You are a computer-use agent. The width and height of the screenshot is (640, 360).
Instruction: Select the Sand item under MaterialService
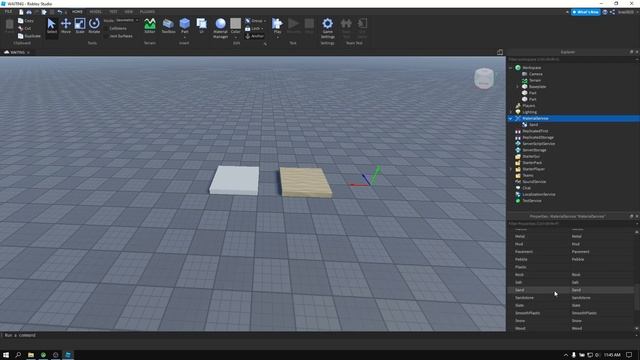pos(533,125)
